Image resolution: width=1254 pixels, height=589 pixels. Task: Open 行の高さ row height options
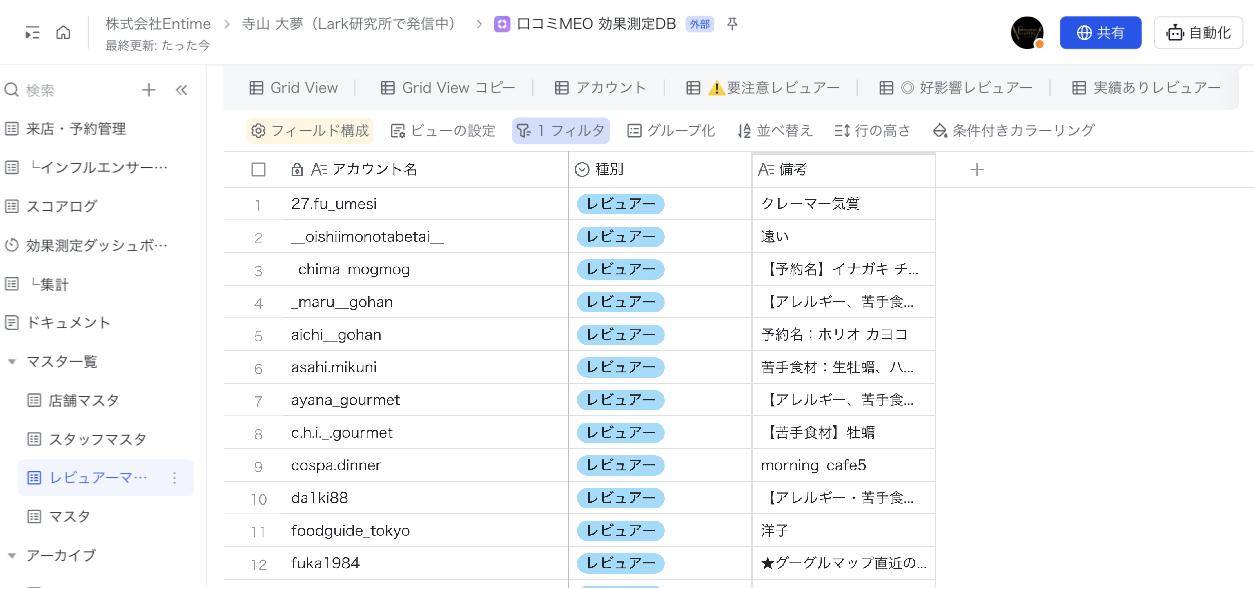point(872,131)
